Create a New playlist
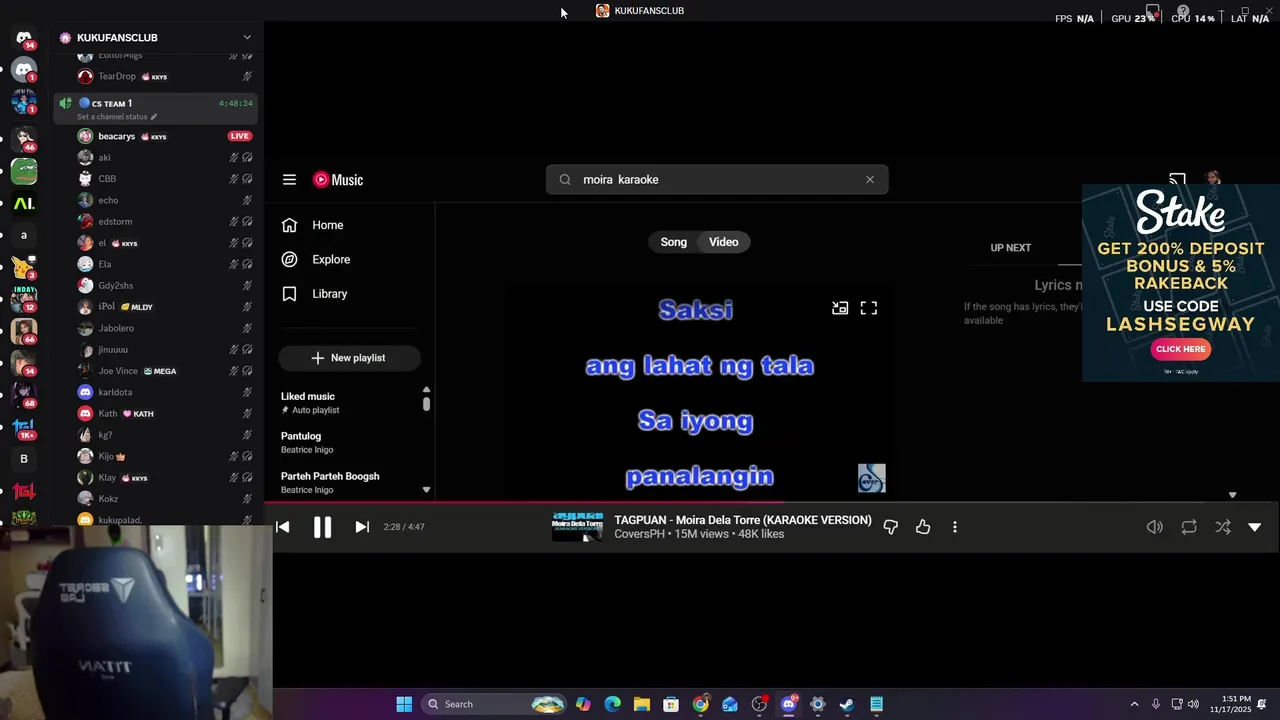The image size is (1280, 720). point(349,358)
